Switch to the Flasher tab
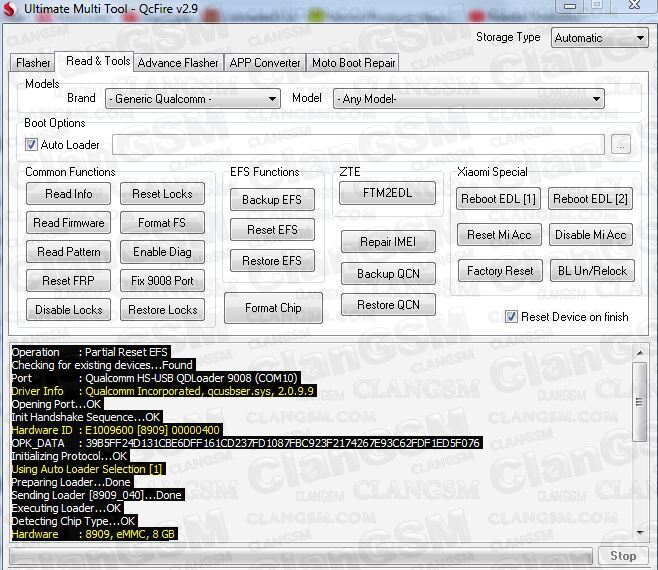The image size is (658, 570). coord(33,63)
